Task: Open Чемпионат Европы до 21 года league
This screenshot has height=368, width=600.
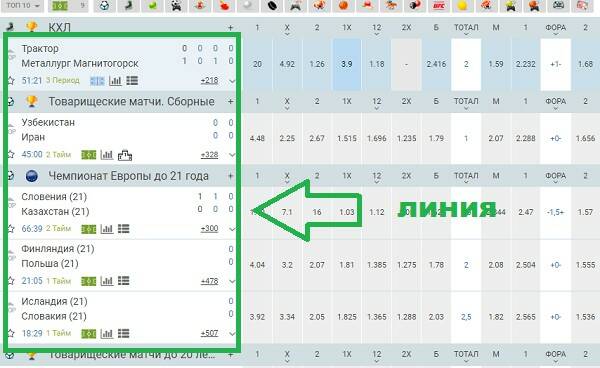Action: [x=129, y=176]
